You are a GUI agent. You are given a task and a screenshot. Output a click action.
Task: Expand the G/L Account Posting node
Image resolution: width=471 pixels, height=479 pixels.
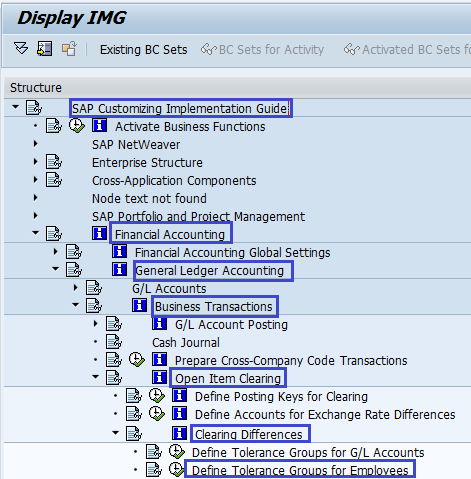96,324
